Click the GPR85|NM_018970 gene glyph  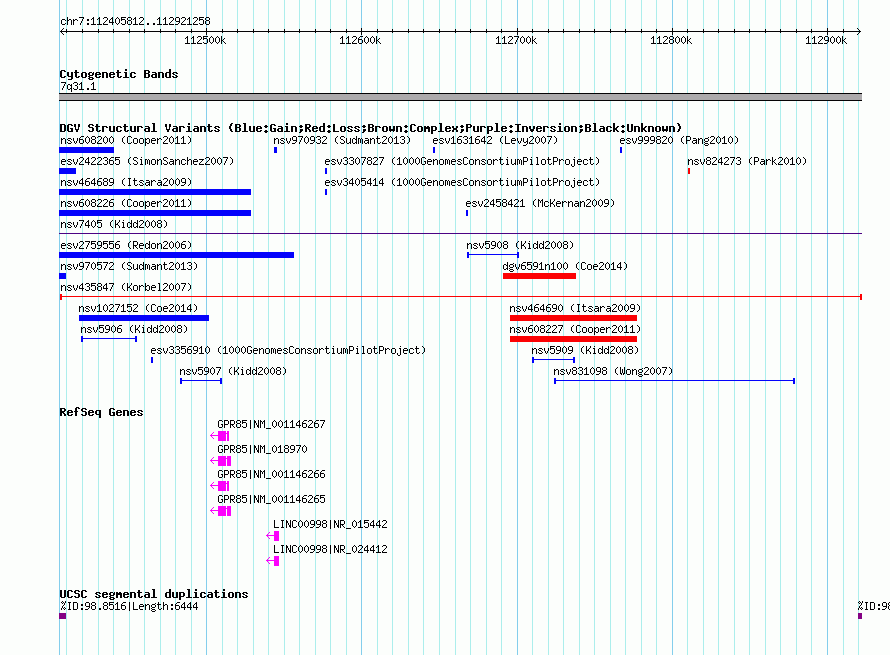point(221,461)
